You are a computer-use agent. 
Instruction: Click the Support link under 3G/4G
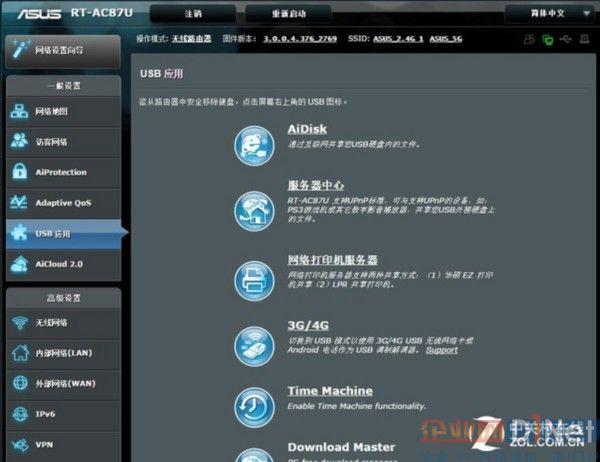(x=442, y=350)
